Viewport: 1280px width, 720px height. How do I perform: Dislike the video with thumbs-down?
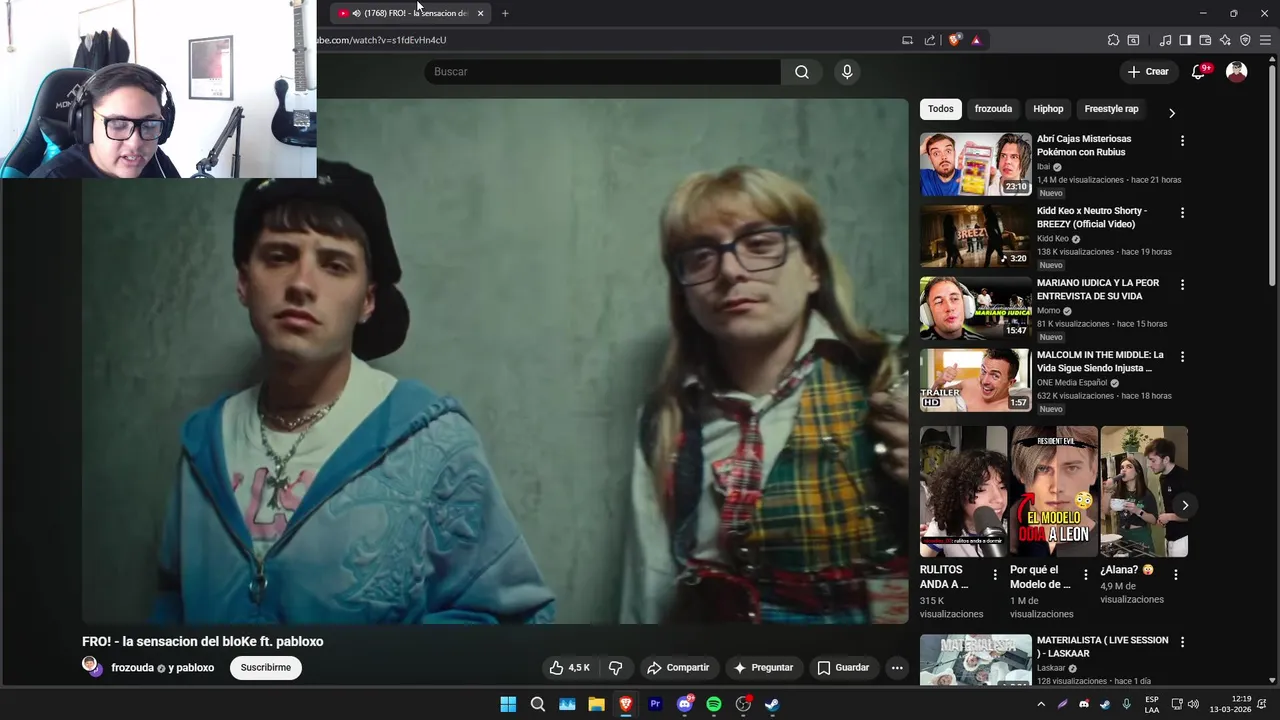[616, 668]
